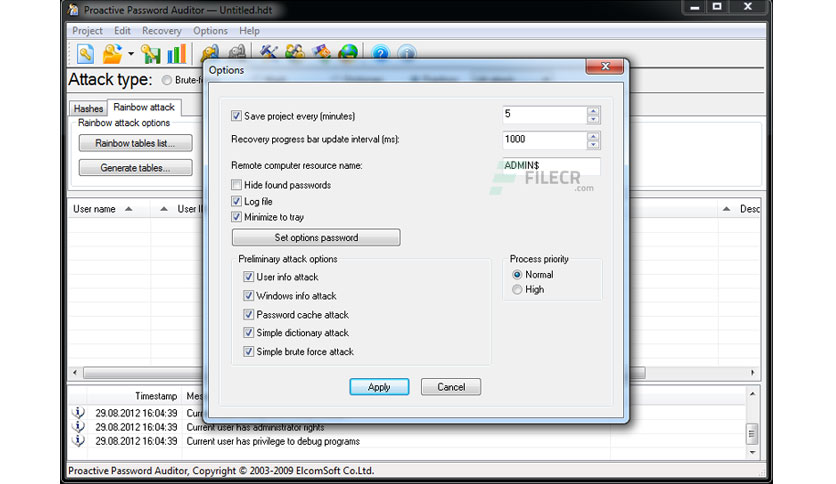The width and height of the screenshot is (836, 484).
Task: Click the stop recovery gray key icon
Action: (237, 52)
